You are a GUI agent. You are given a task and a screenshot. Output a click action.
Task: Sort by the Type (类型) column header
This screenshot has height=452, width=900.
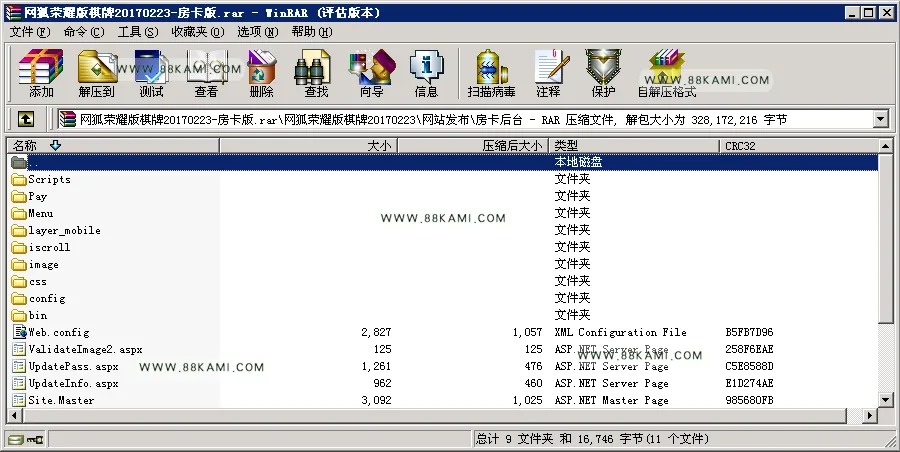point(634,146)
